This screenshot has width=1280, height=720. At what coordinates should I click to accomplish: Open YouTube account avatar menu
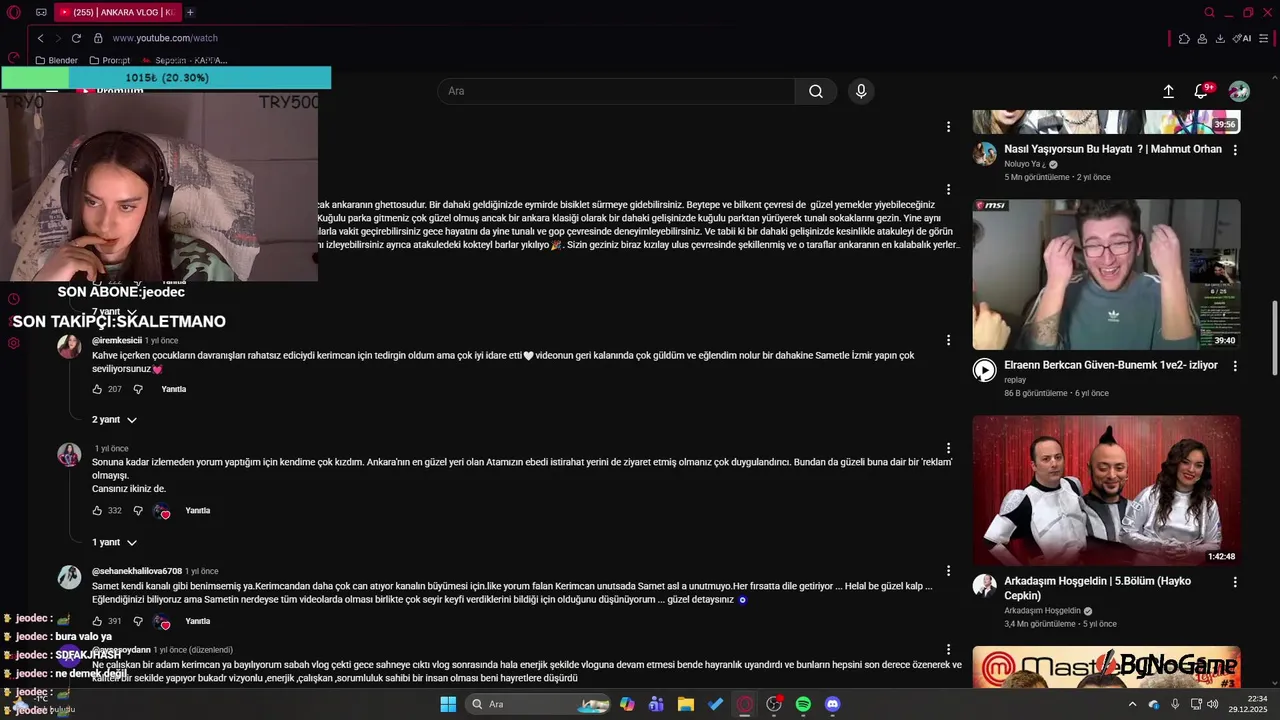(1239, 91)
